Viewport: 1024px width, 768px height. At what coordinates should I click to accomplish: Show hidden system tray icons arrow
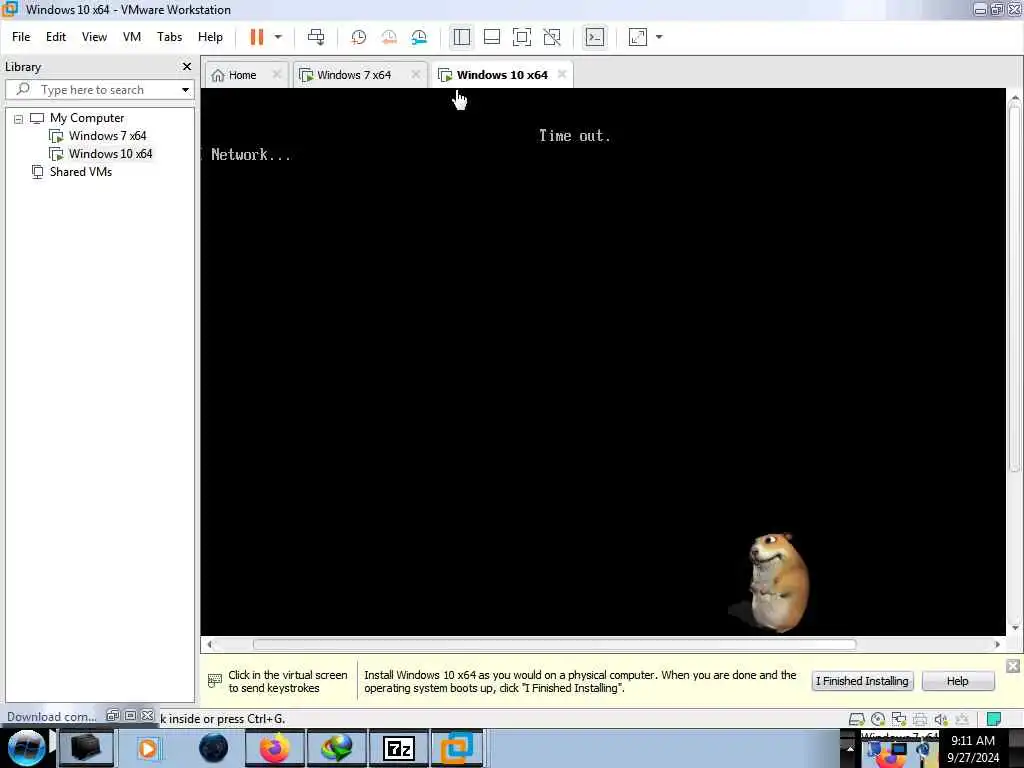[850, 748]
